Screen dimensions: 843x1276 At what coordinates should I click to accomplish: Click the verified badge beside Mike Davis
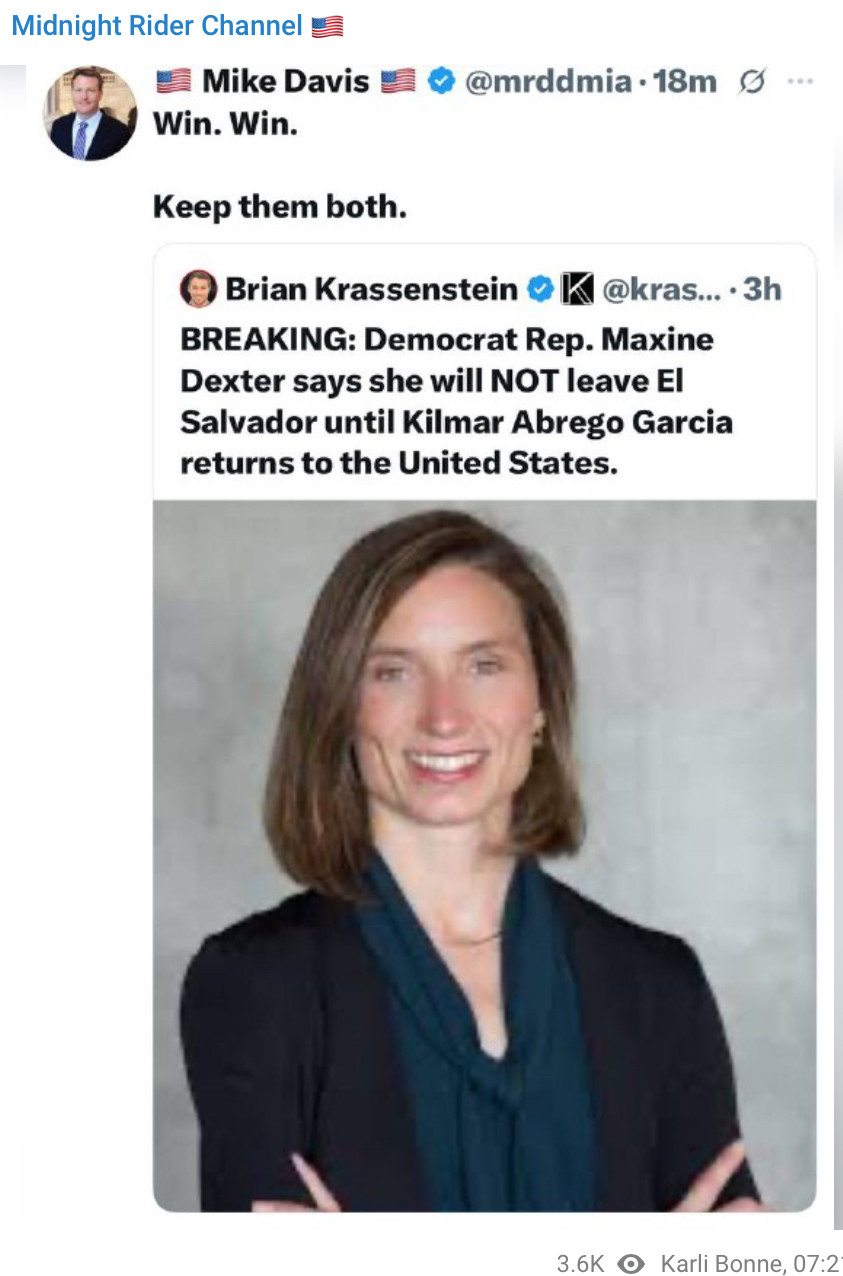pos(441,82)
